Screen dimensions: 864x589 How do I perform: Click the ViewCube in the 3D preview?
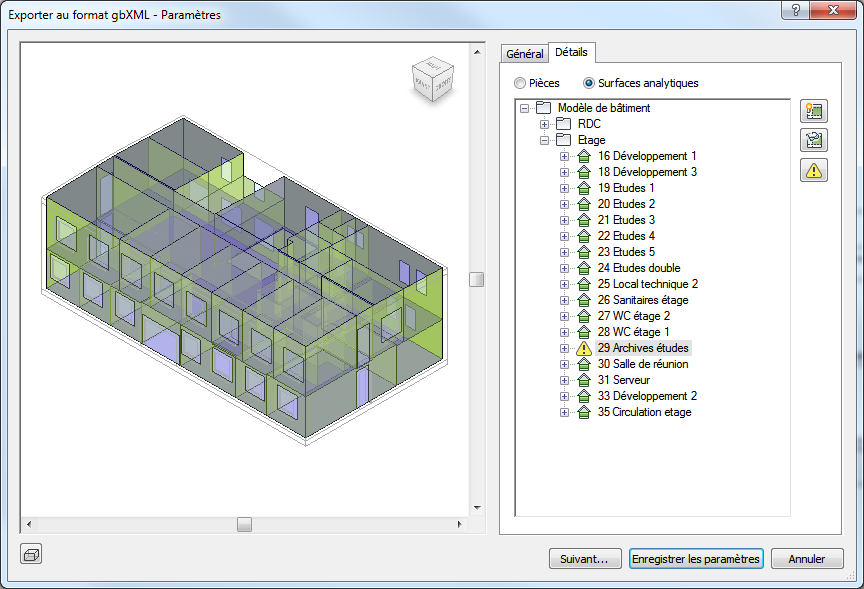tap(433, 79)
